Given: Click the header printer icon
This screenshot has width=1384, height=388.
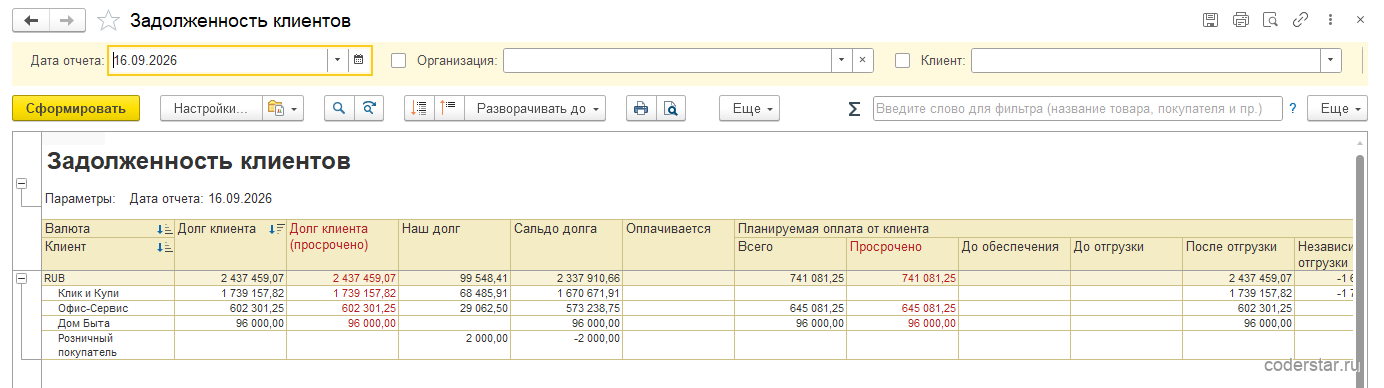Looking at the screenshot, I should (1241, 20).
